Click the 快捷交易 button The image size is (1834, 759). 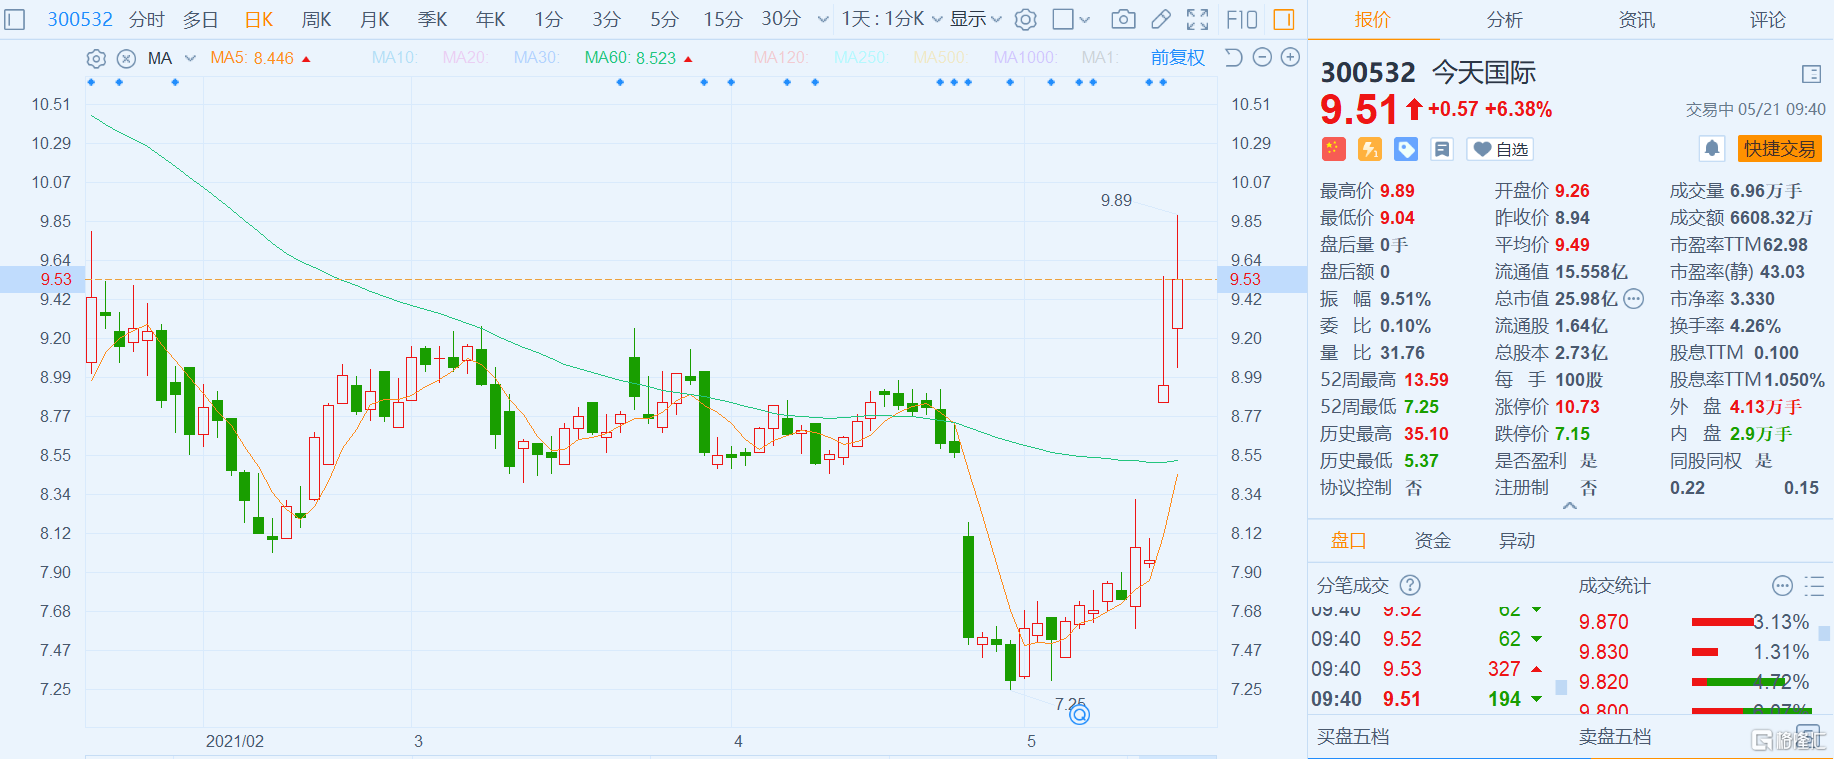[x=1779, y=149]
